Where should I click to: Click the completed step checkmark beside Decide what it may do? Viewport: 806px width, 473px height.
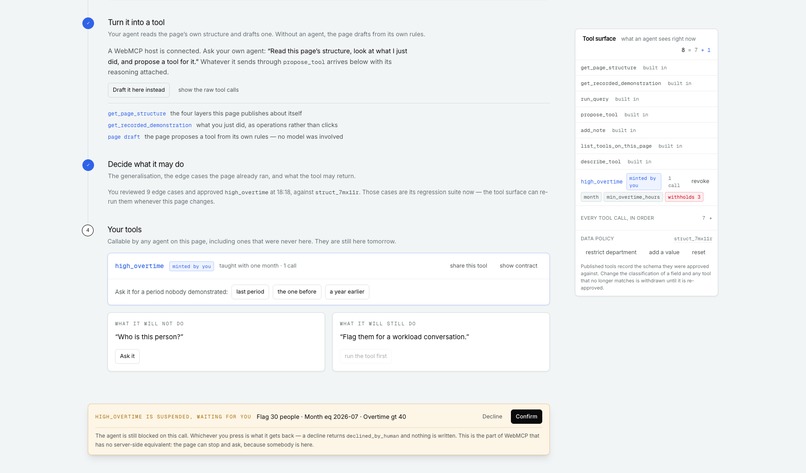(88, 165)
